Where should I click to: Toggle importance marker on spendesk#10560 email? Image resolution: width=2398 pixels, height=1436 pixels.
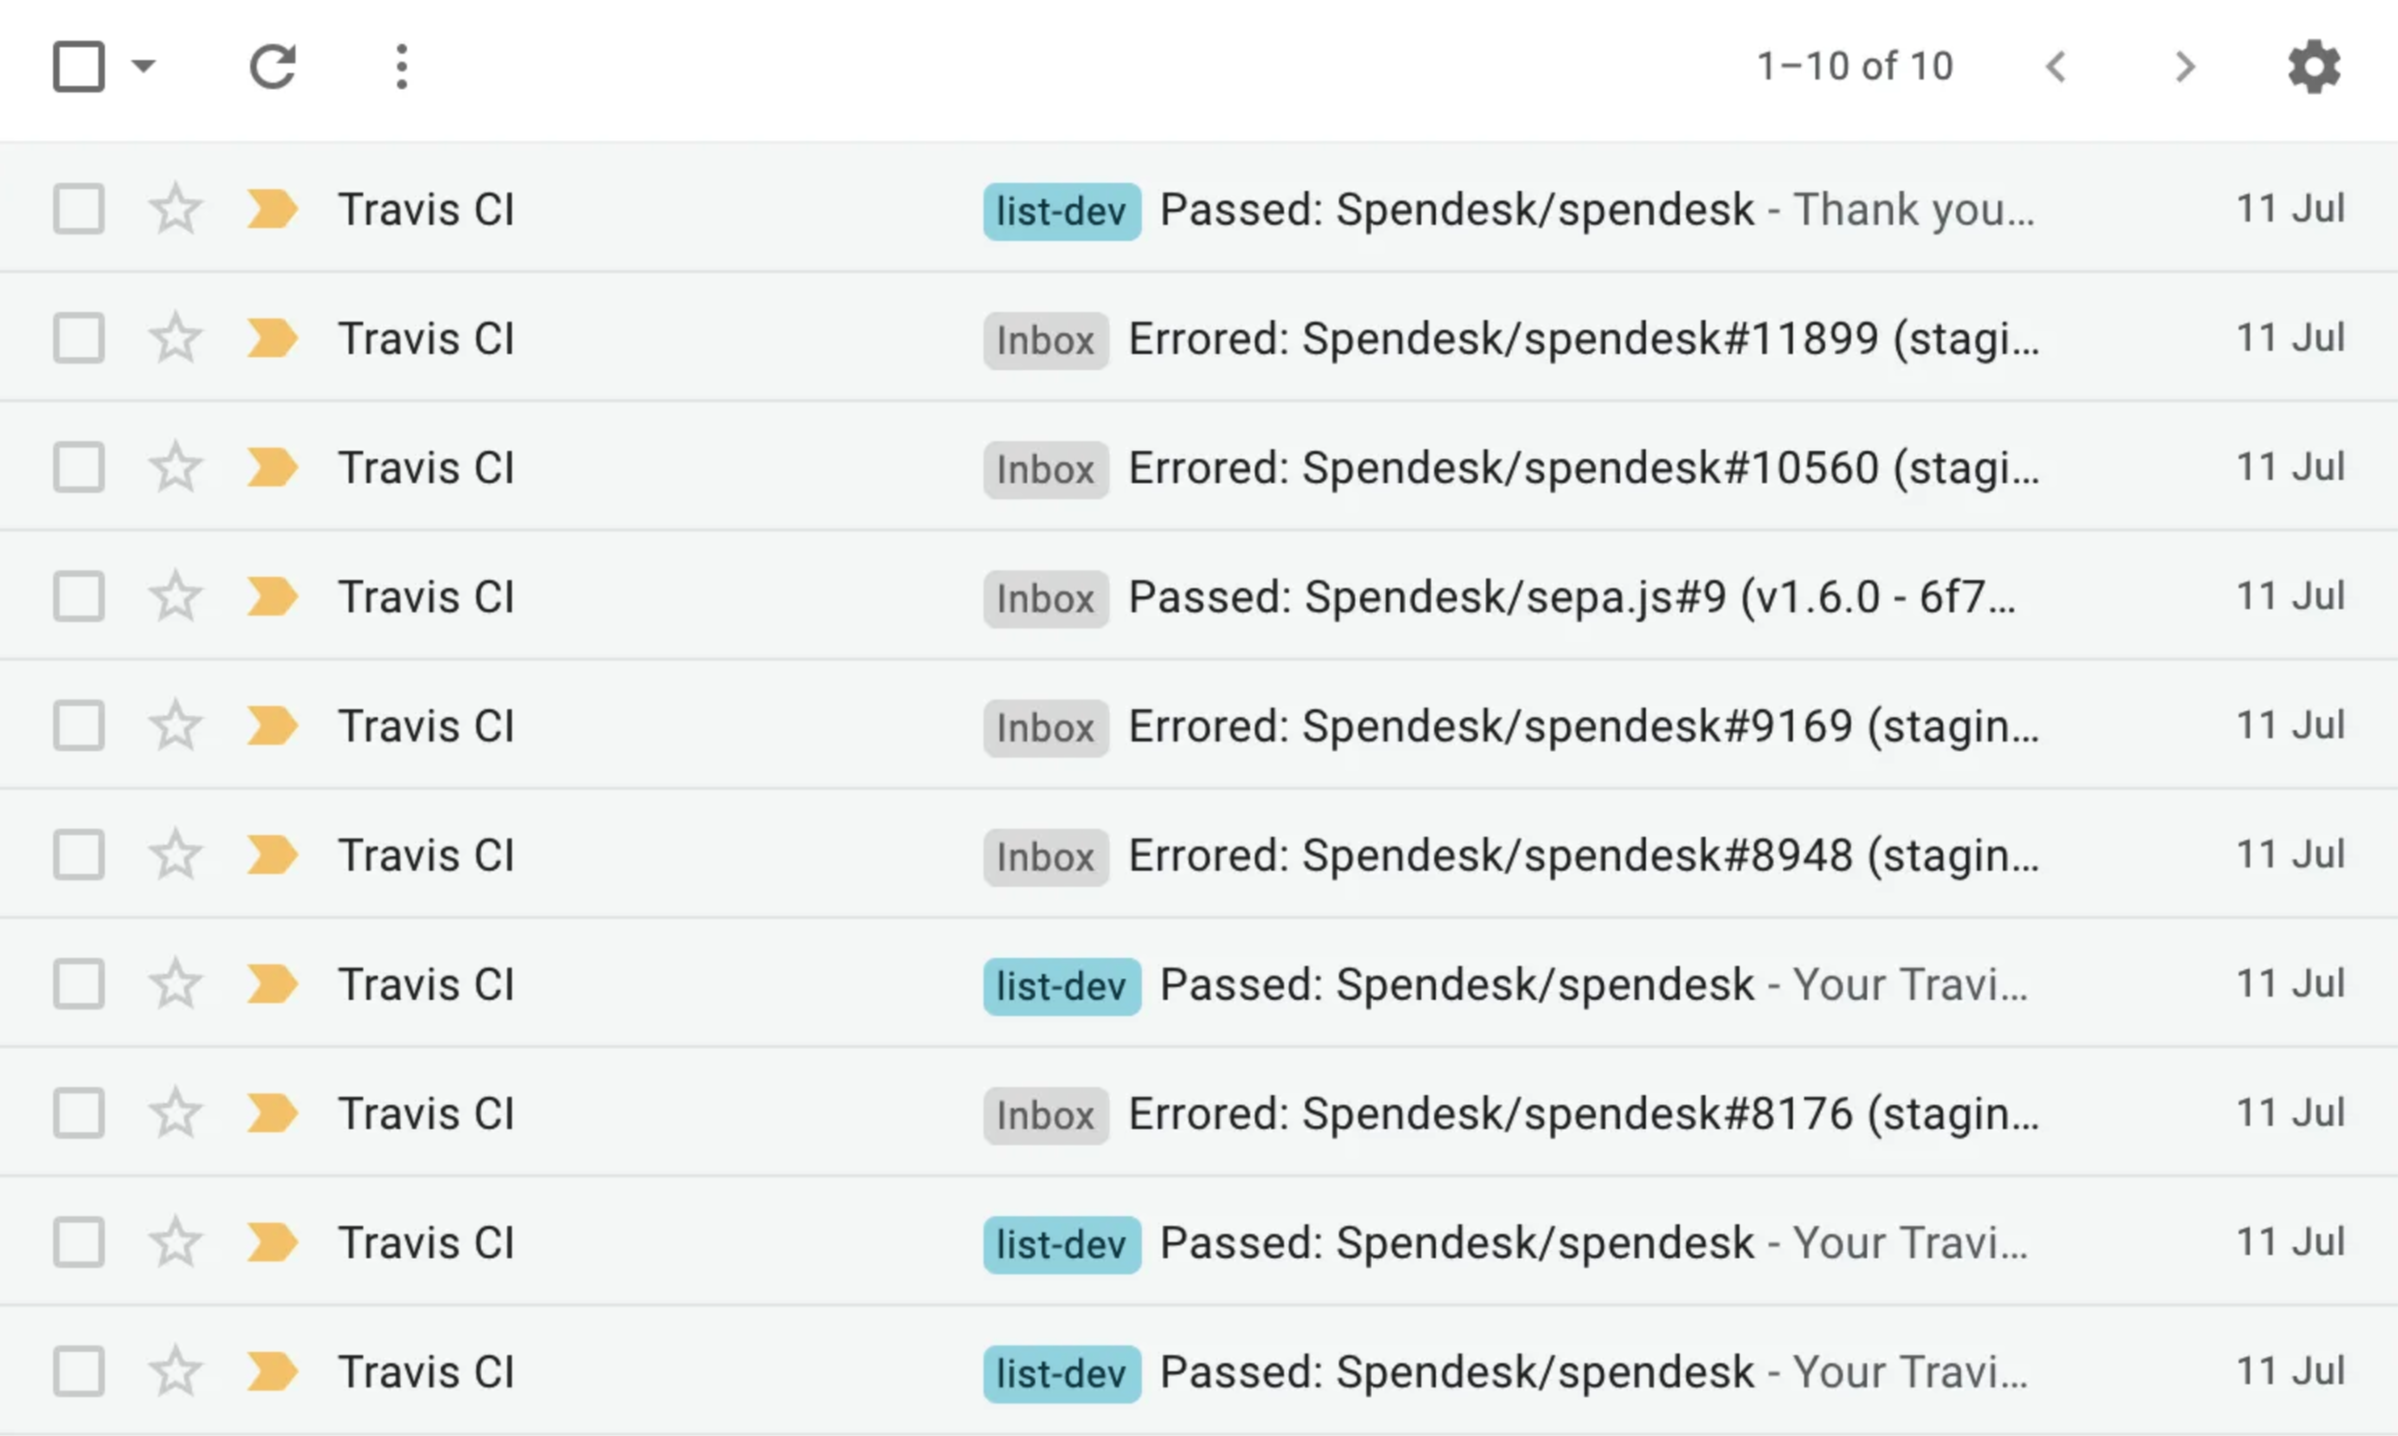click(x=272, y=467)
